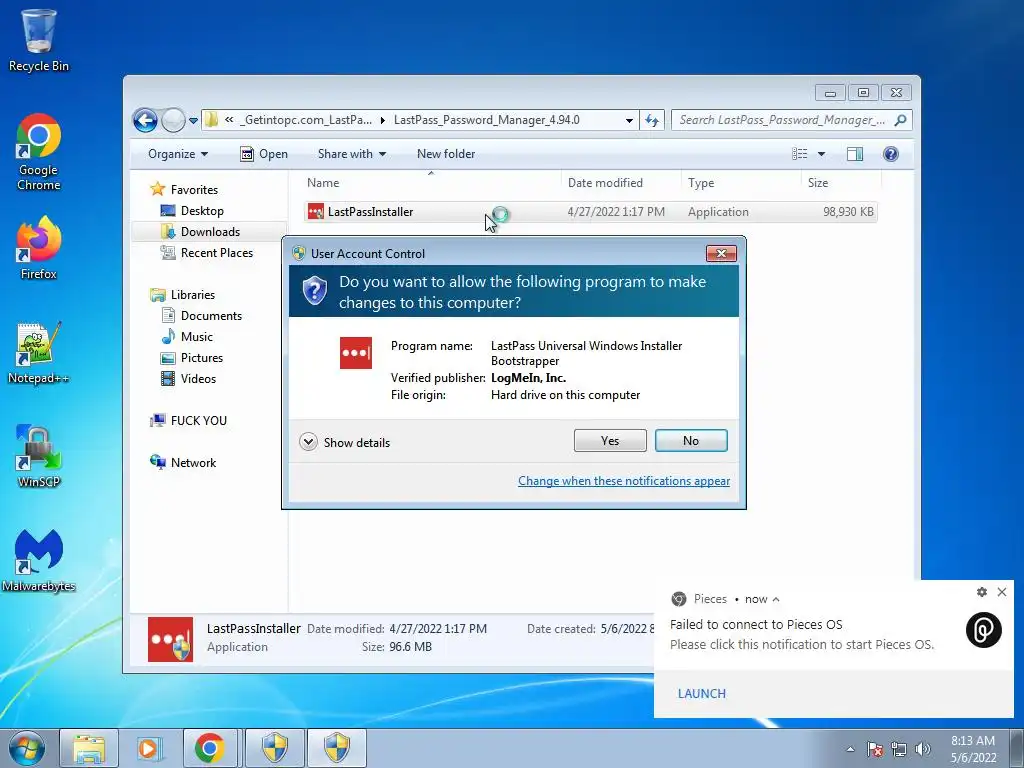The image size is (1024, 768).
Task: Open Windows Explorer from the taskbar
Action: 89,748
